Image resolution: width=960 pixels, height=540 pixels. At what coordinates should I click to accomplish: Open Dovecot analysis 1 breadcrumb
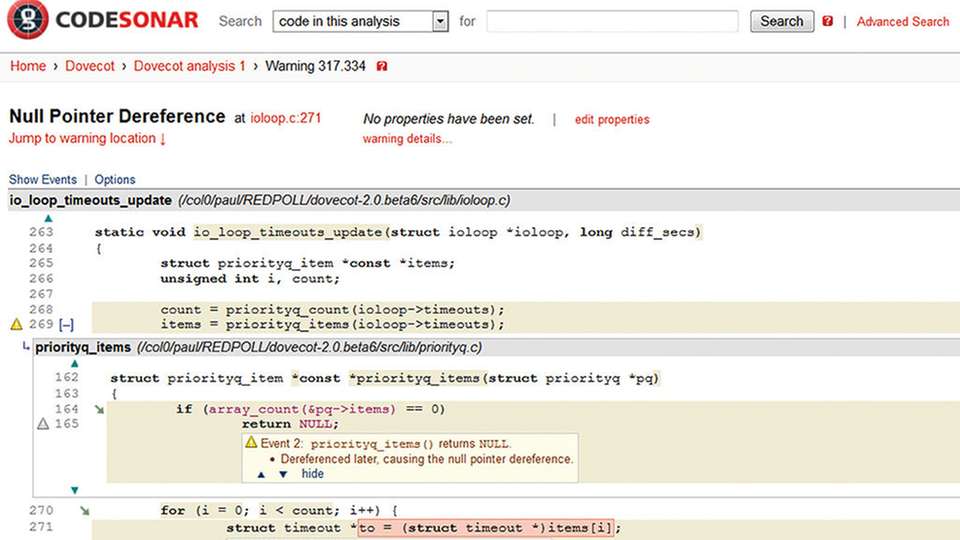click(x=189, y=66)
